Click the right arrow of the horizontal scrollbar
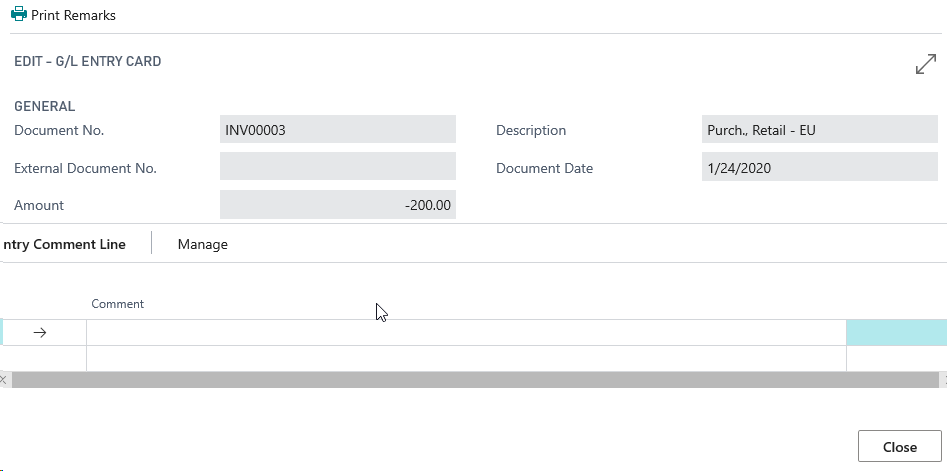Screen dimensions: 947x471 (943, 380)
